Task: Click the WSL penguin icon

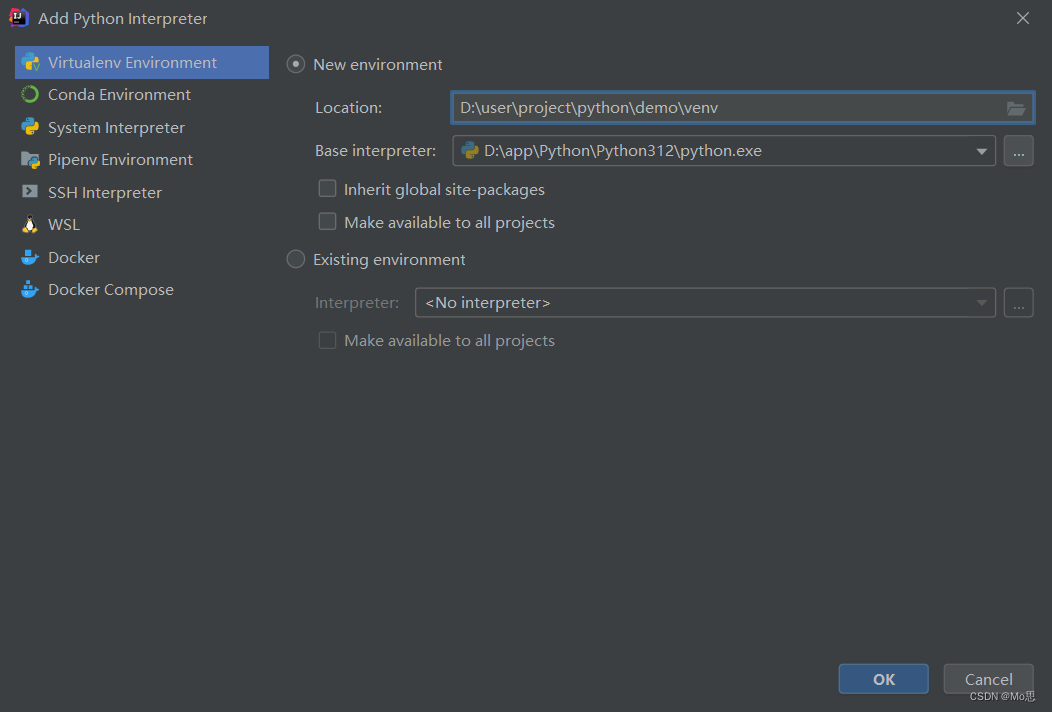Action: (30, 225)
